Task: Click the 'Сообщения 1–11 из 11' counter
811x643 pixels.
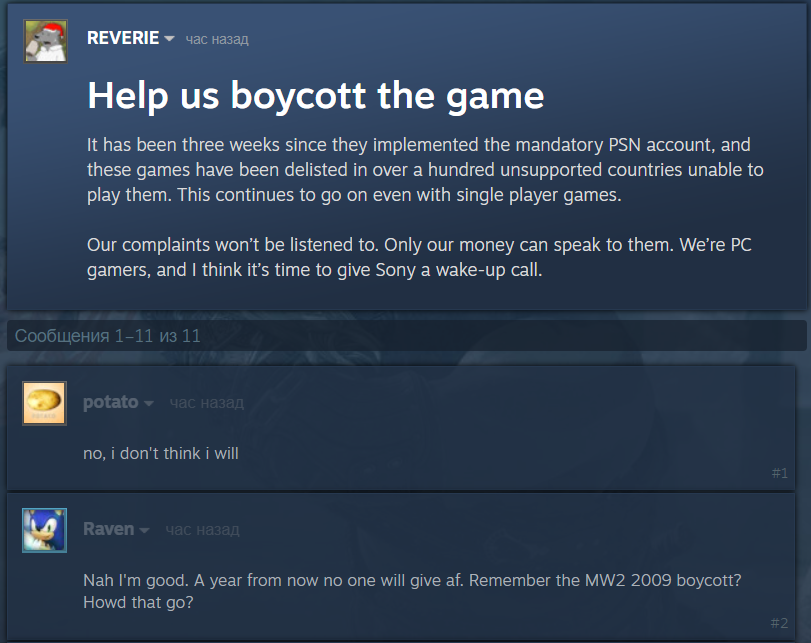Action: pos(108,336)
